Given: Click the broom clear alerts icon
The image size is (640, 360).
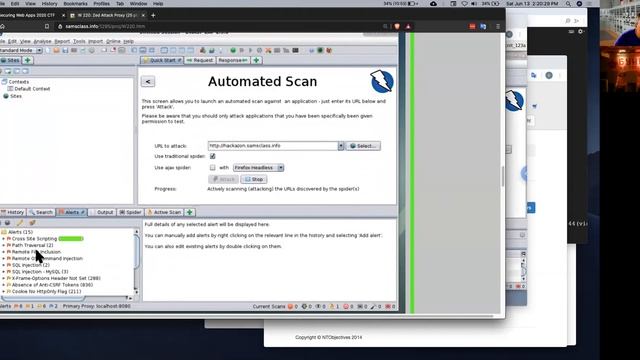Looking at the screenshot, I should click(x=32, y=223).
